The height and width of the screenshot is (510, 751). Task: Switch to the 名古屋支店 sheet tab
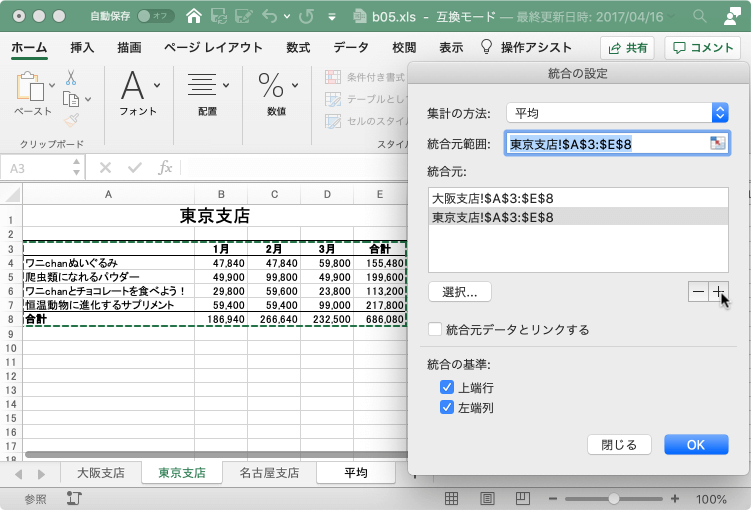point(270,473)
